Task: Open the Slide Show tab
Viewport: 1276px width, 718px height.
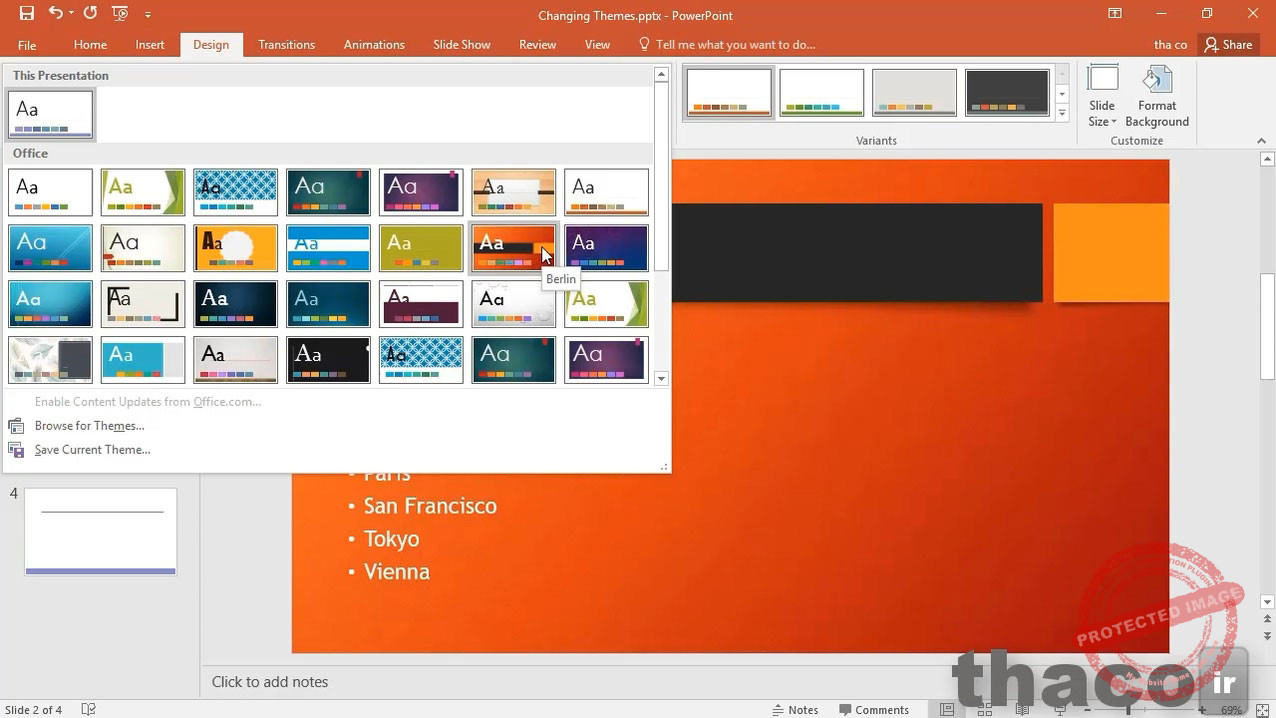Action: pyautogui.click(x=462, y=45)
